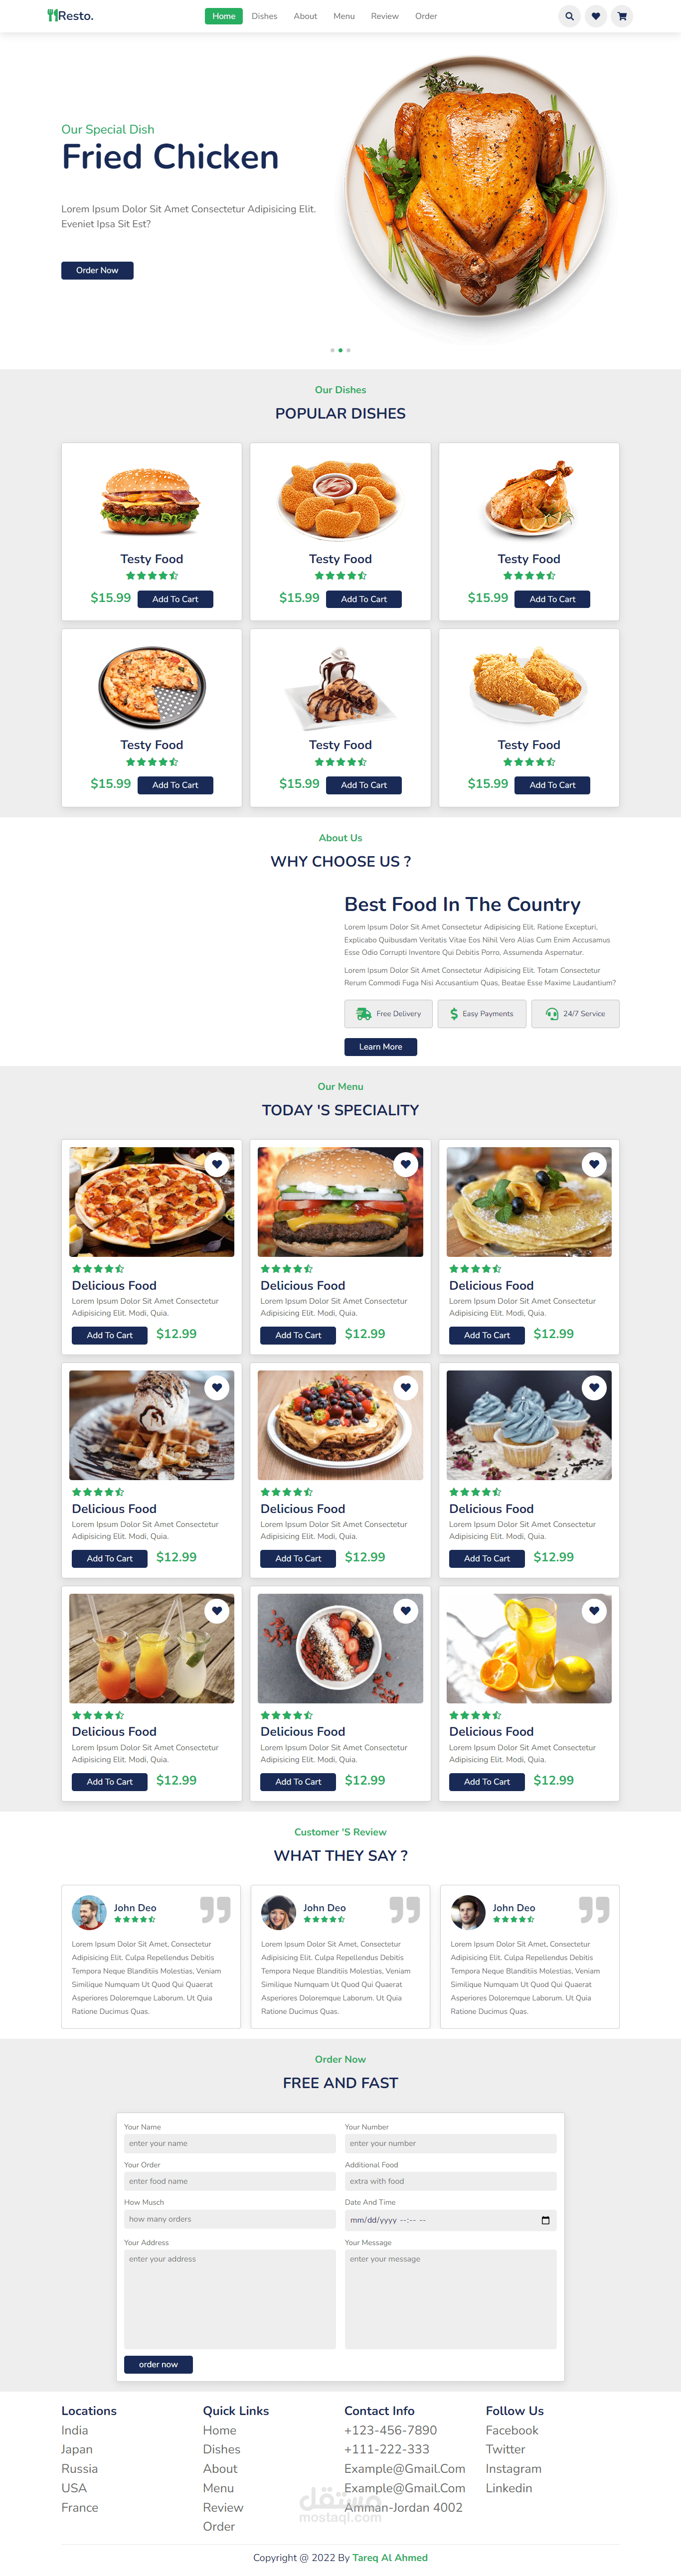
Task: Click the 24/7 Service headset badge
Action: pyautogui.click(x=575, y=1014)
